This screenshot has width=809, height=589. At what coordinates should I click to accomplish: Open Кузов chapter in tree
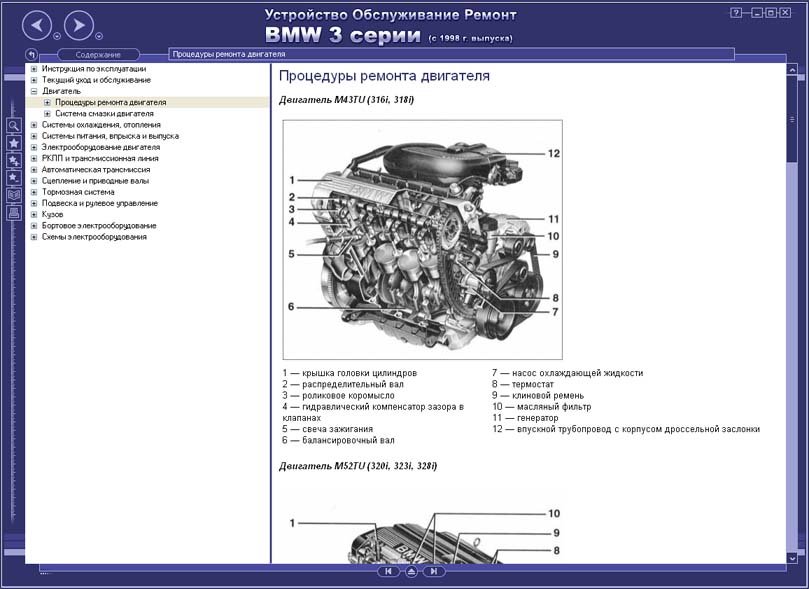pyautogui.click(x=53, y=215)
